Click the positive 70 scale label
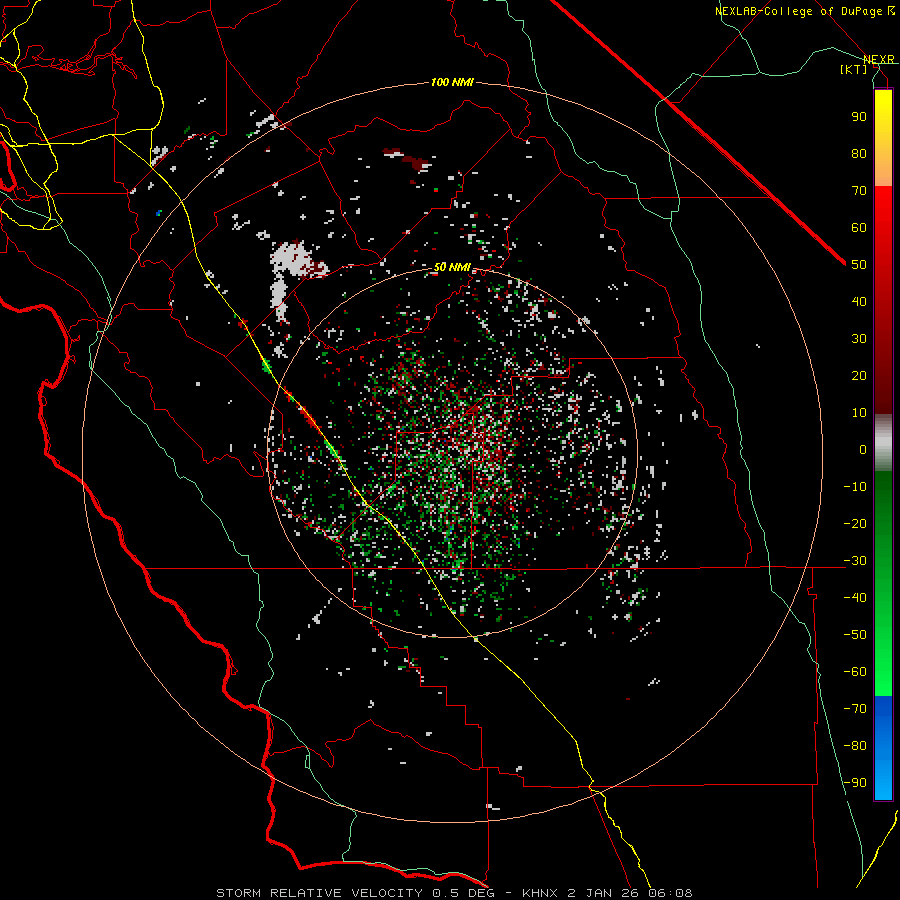 859,190
